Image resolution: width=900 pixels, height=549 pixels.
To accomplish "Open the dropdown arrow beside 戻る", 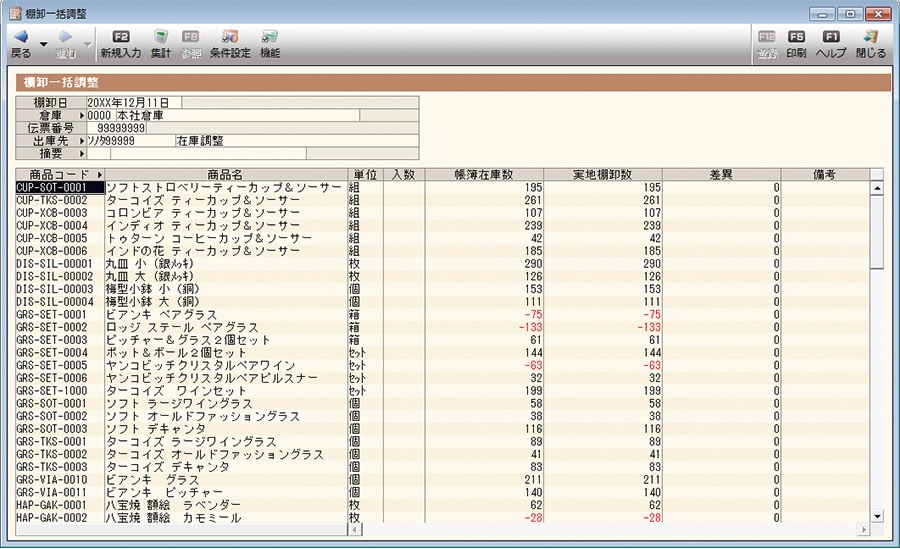I will 44,44.
